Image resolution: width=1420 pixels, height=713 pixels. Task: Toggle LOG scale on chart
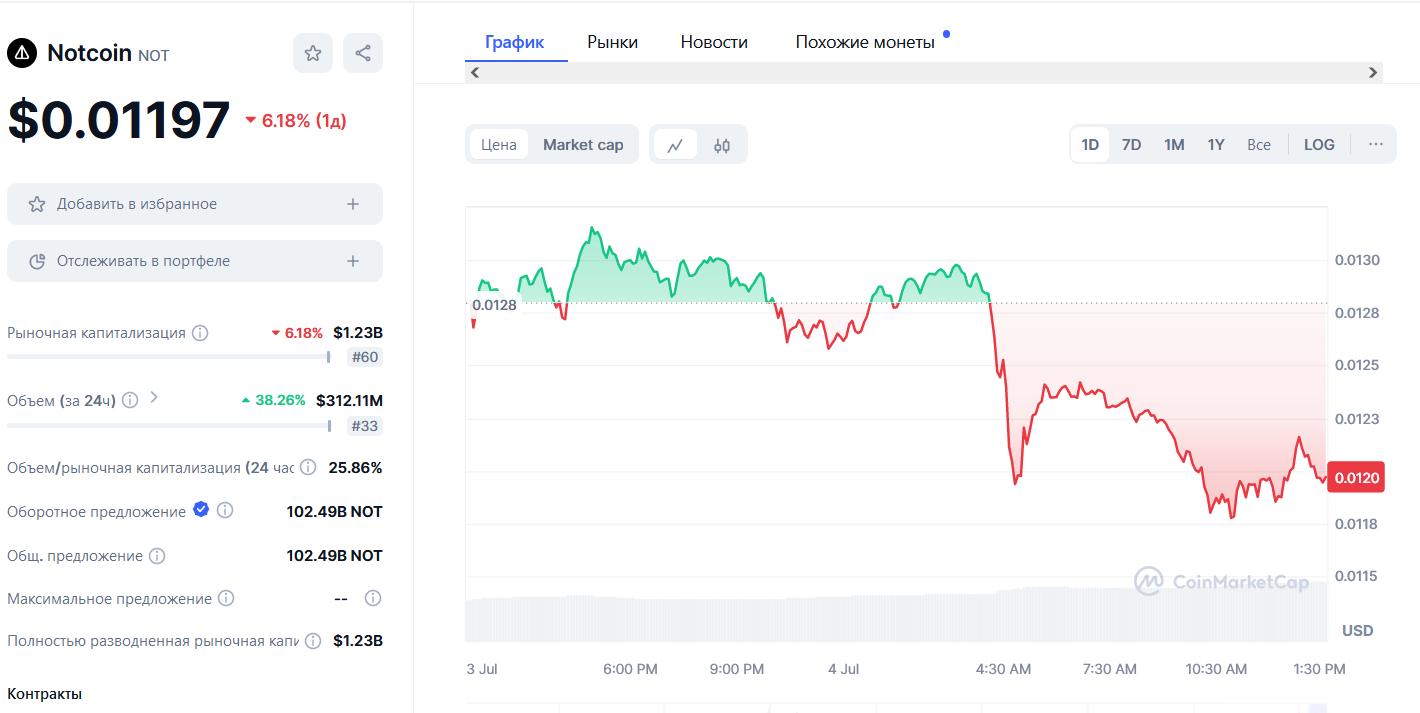click(1319, 145)
